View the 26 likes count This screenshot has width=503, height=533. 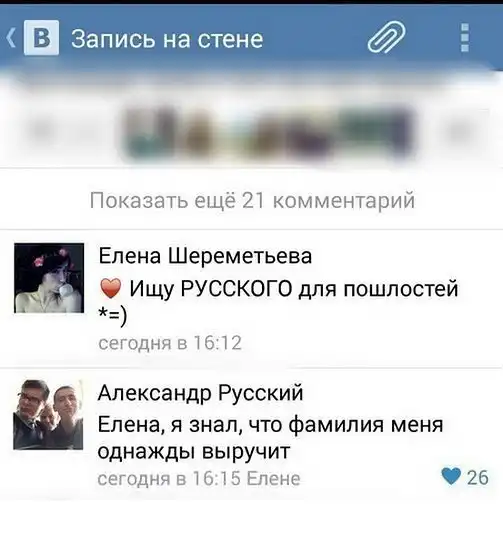(x=478, y=477)
